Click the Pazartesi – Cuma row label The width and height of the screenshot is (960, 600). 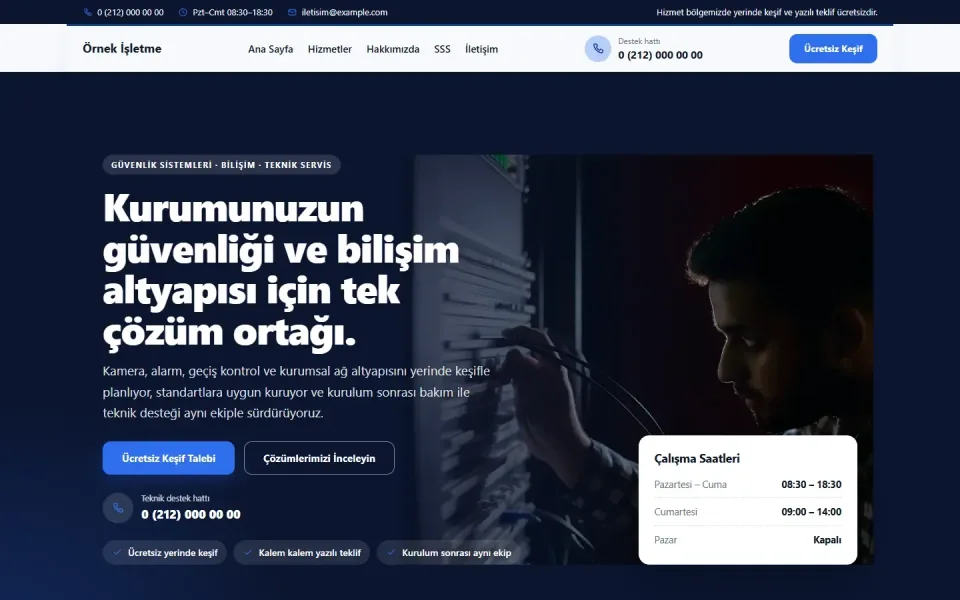click(690, 484)
